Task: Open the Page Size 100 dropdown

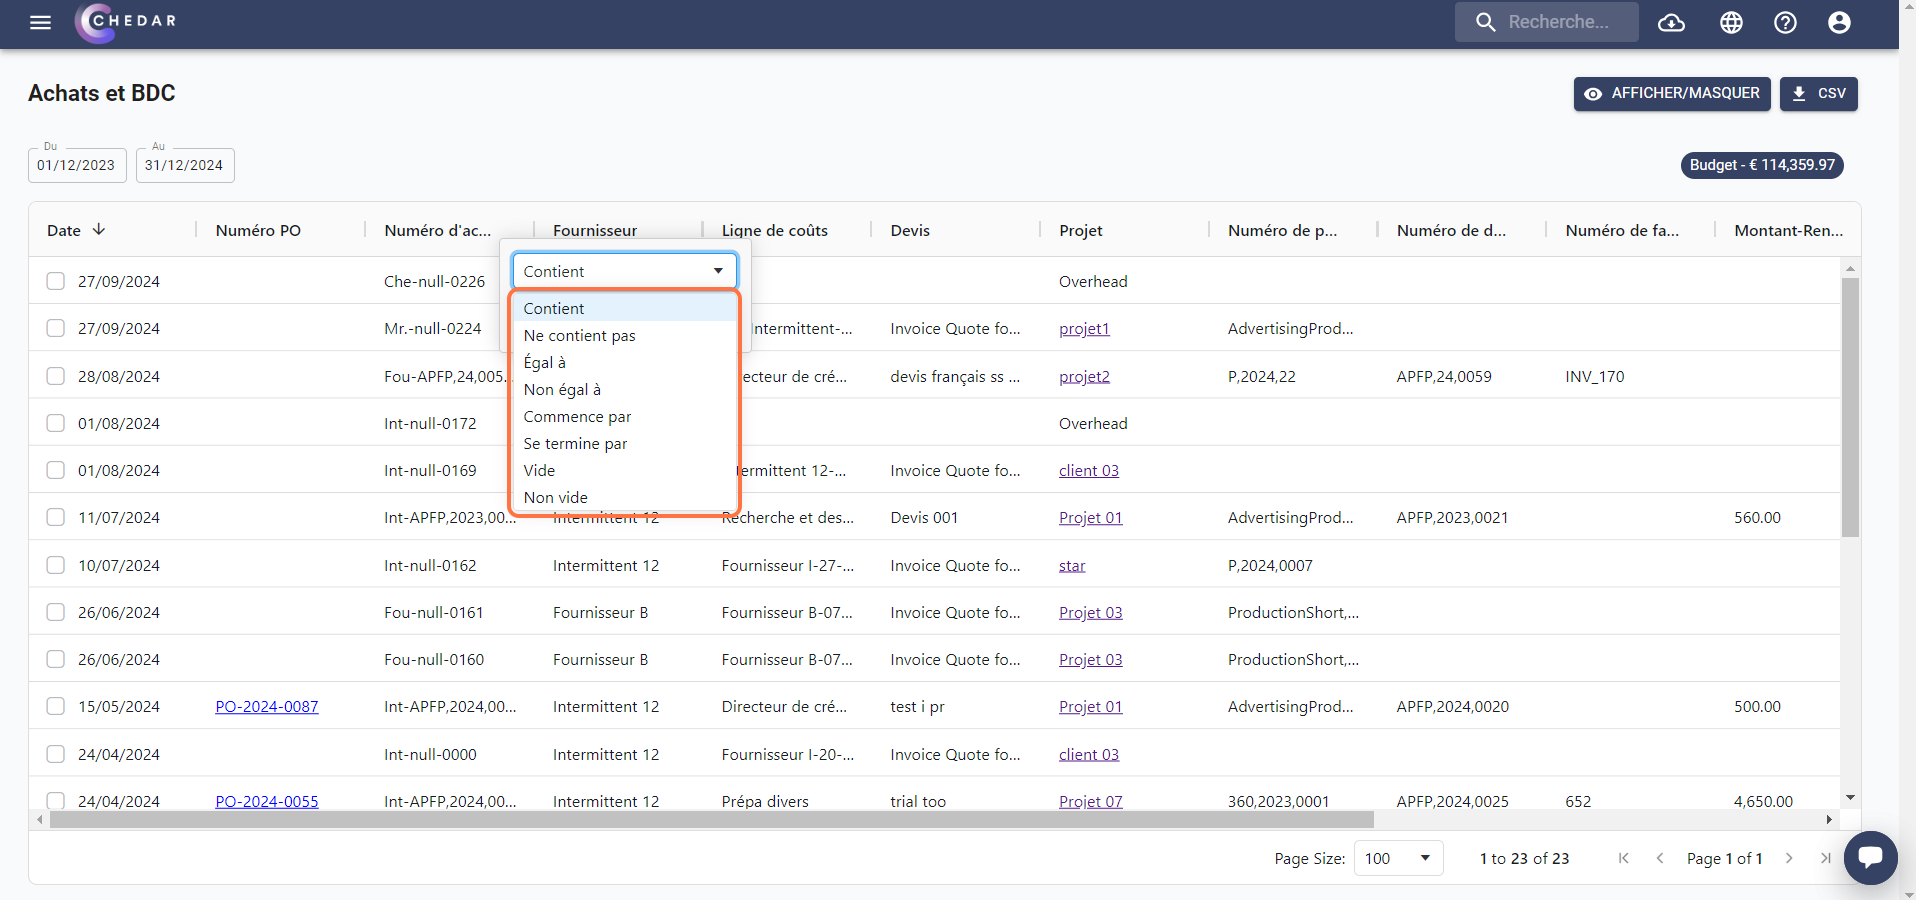Action: [x=1398, y=858]
